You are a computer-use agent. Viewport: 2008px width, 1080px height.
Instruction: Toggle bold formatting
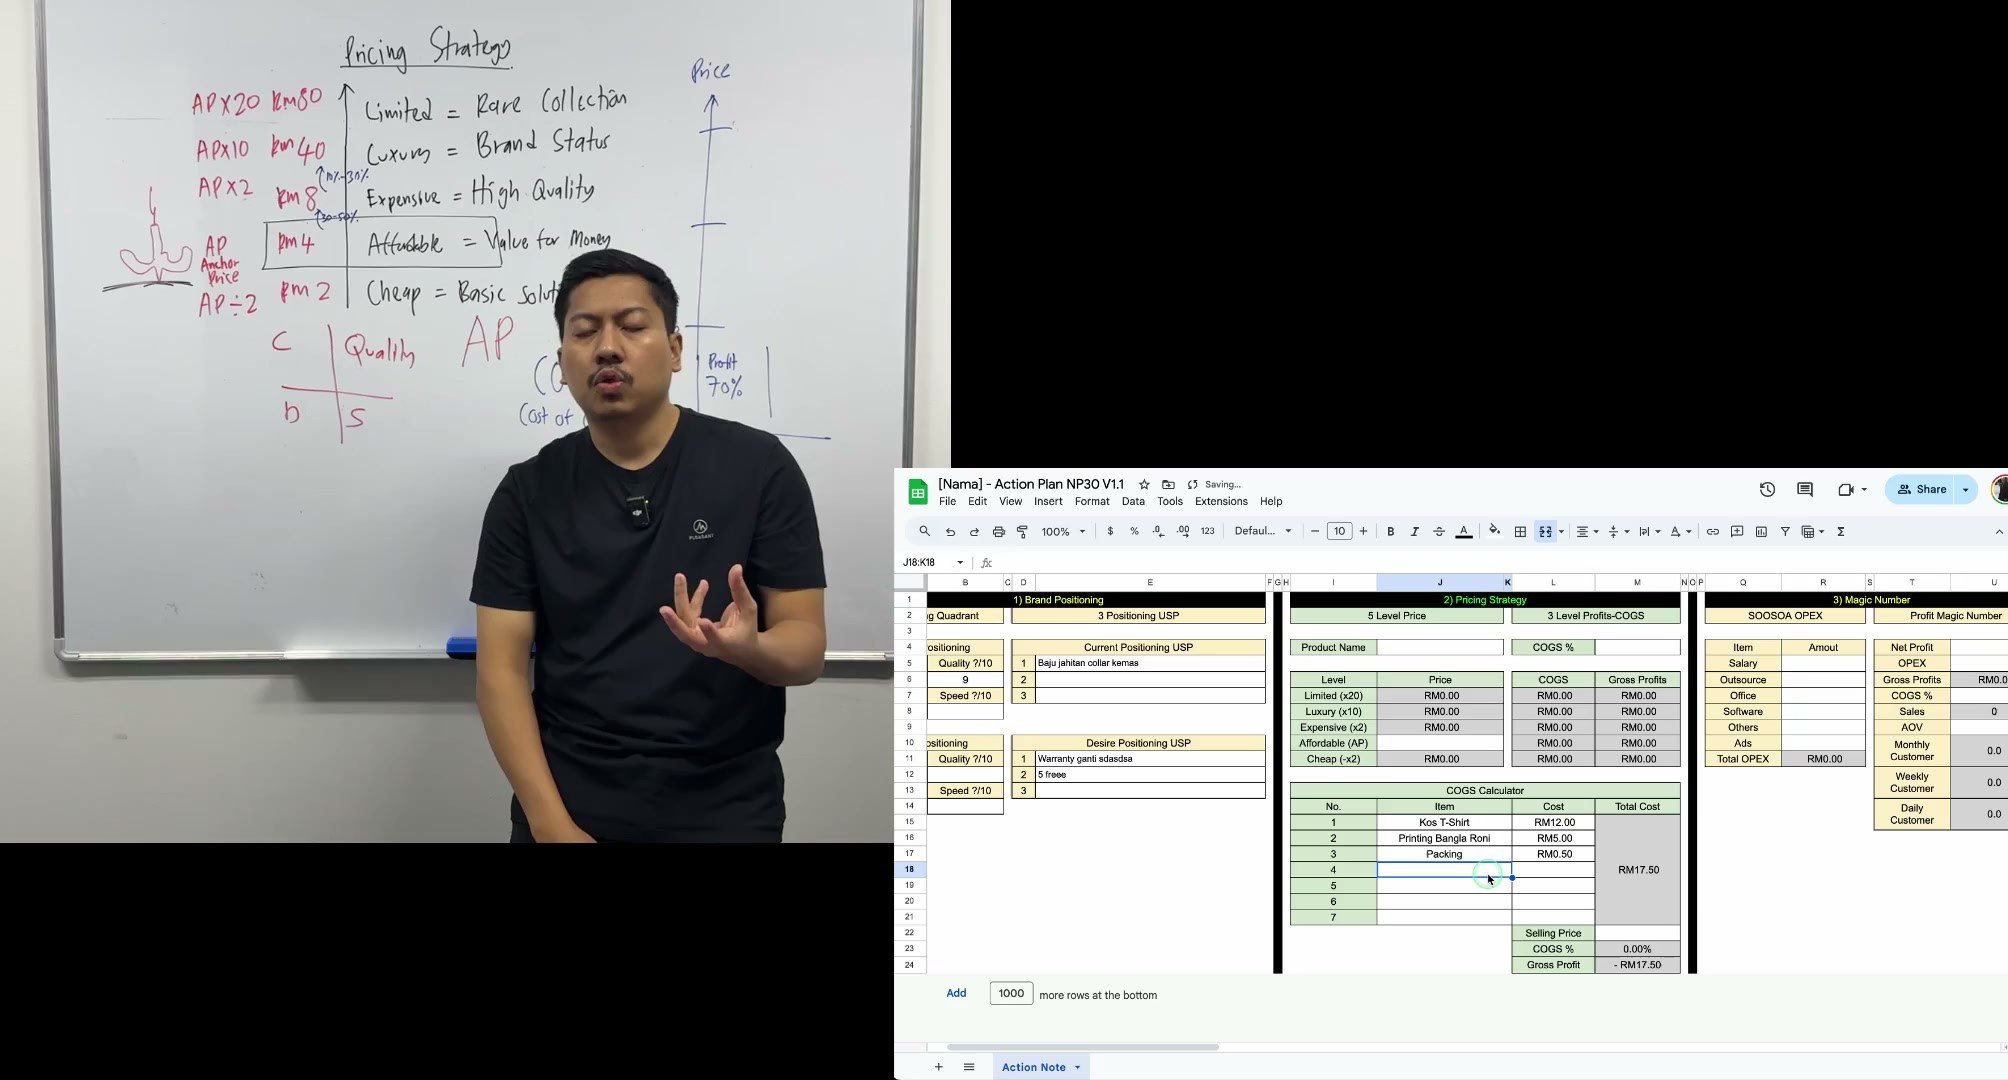coord(1390,532)
